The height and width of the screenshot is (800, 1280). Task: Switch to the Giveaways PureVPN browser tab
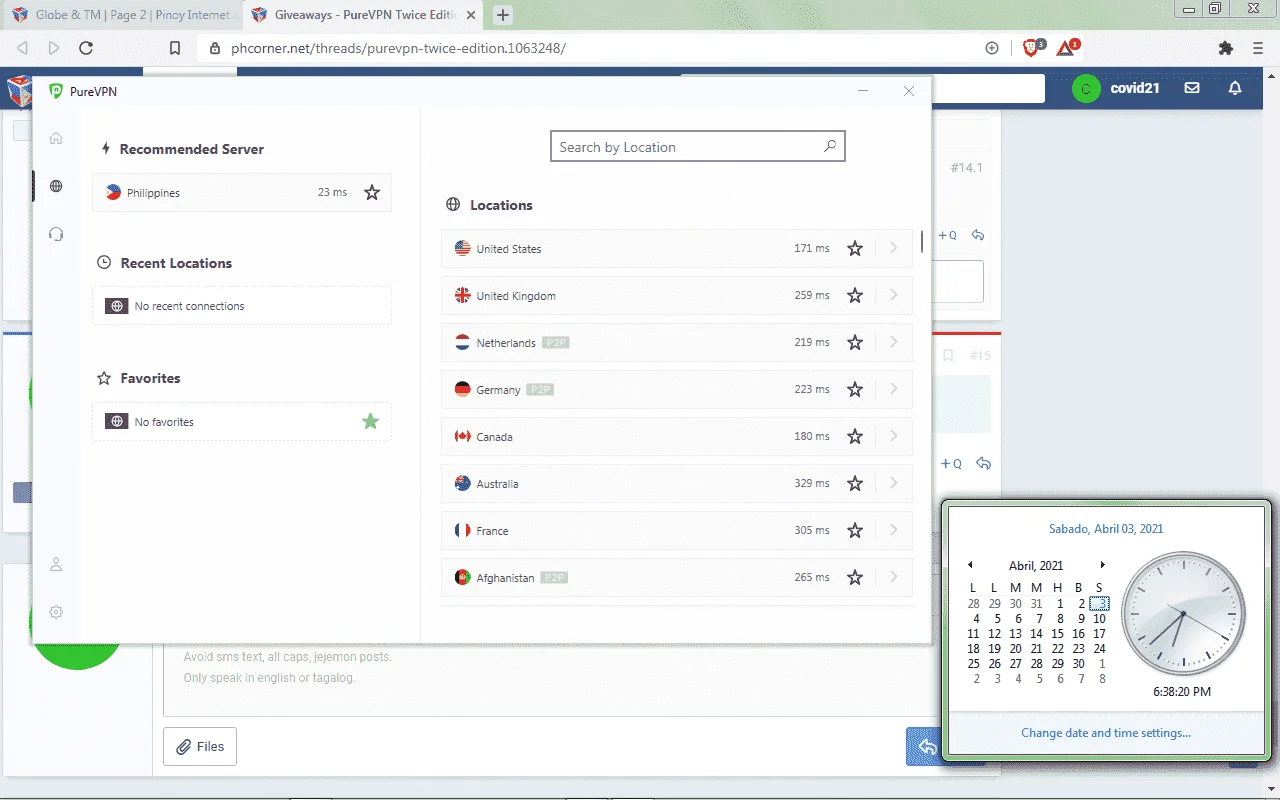(x=364, y=15)
